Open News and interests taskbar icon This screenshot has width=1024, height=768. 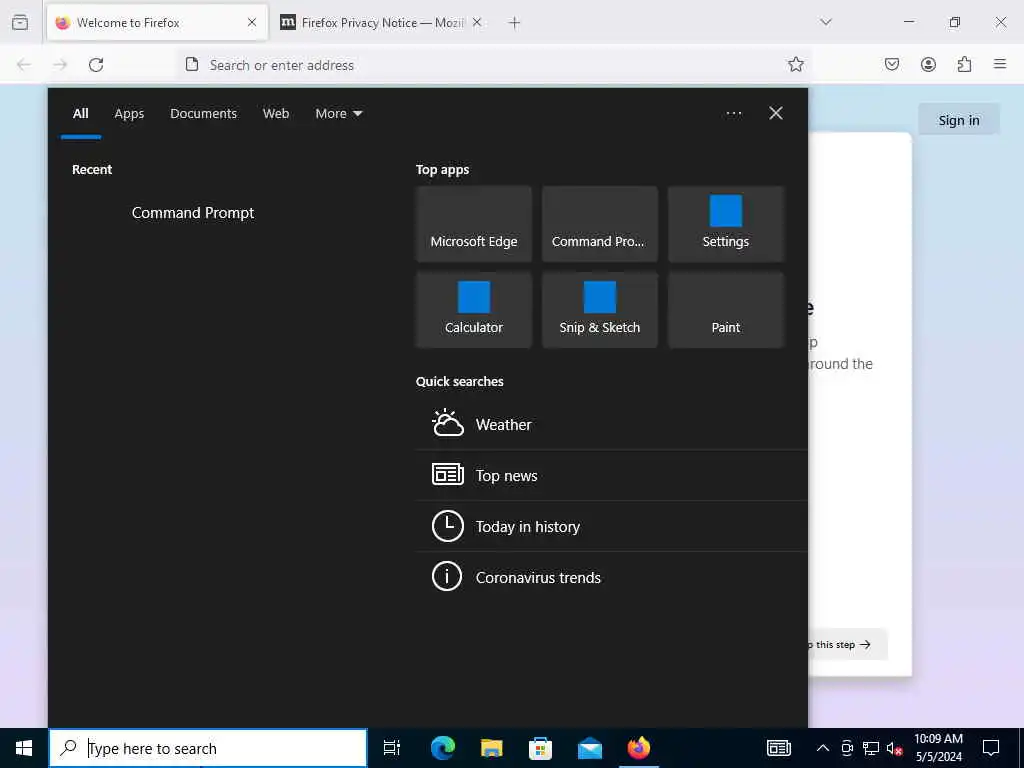[x=778, y=748]
